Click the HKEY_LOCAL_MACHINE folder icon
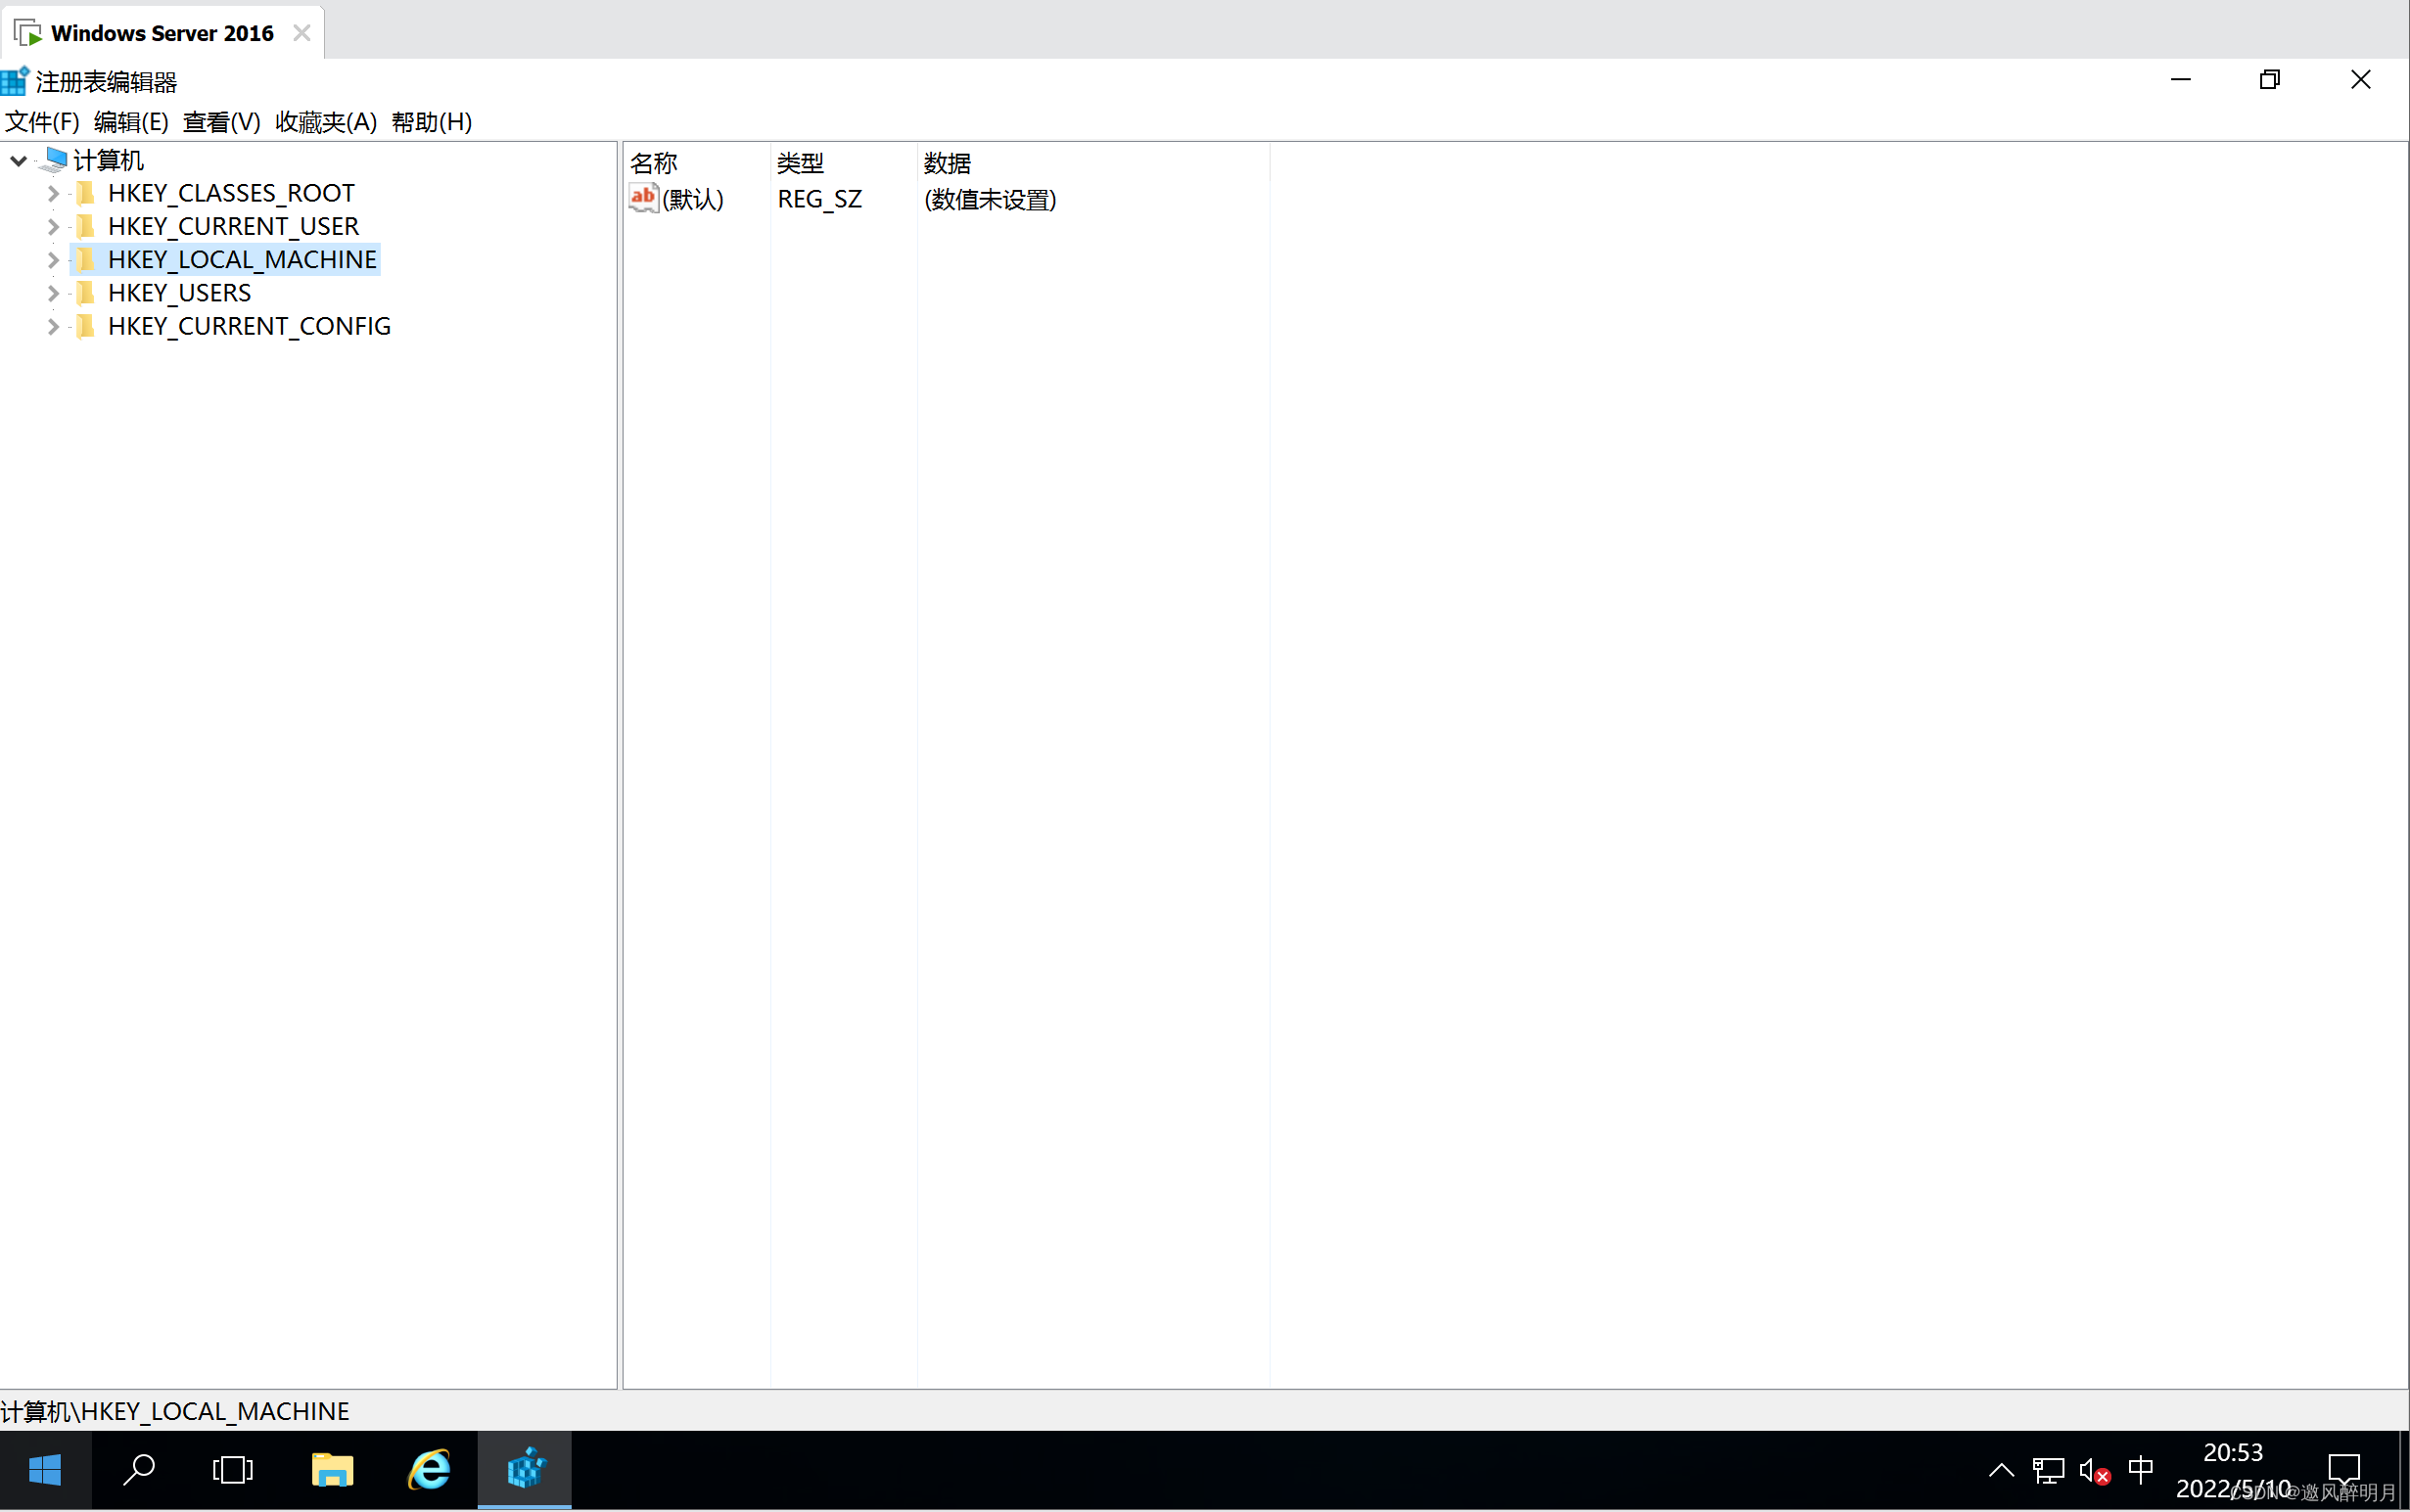This screenshot has width=2410, height=1512. [x=86, y=260]
